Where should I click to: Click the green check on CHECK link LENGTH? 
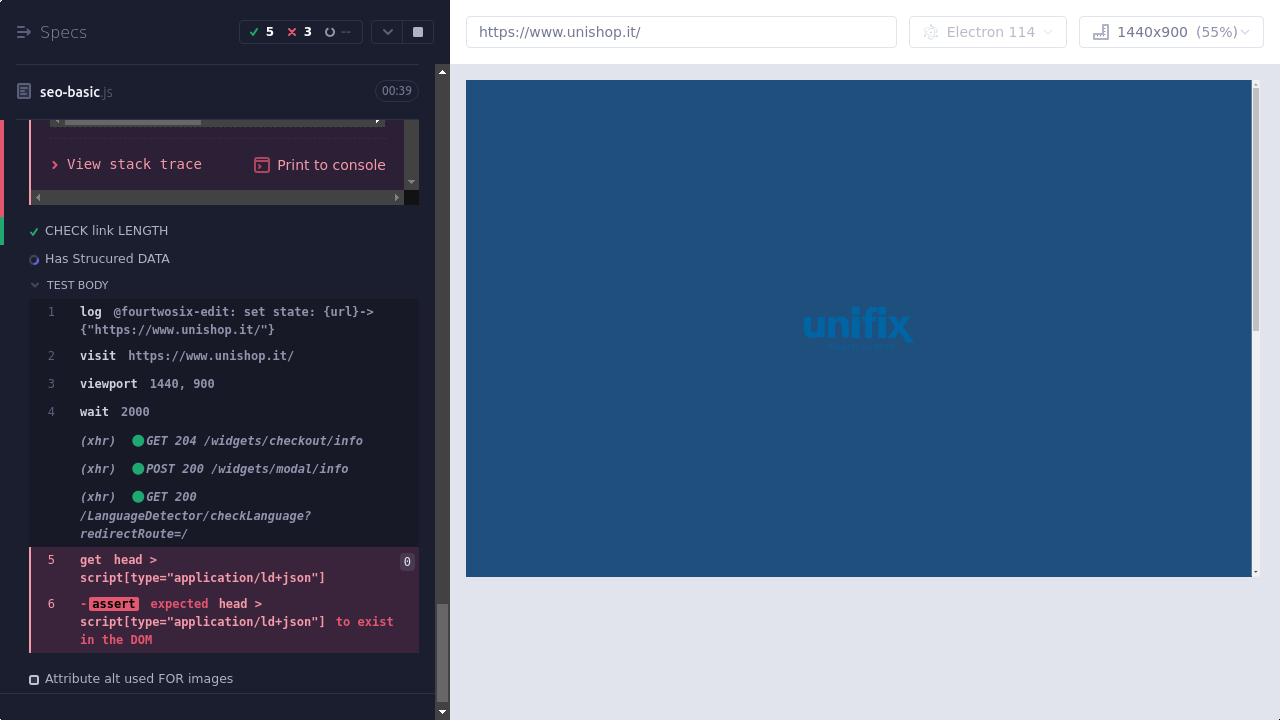34,232
